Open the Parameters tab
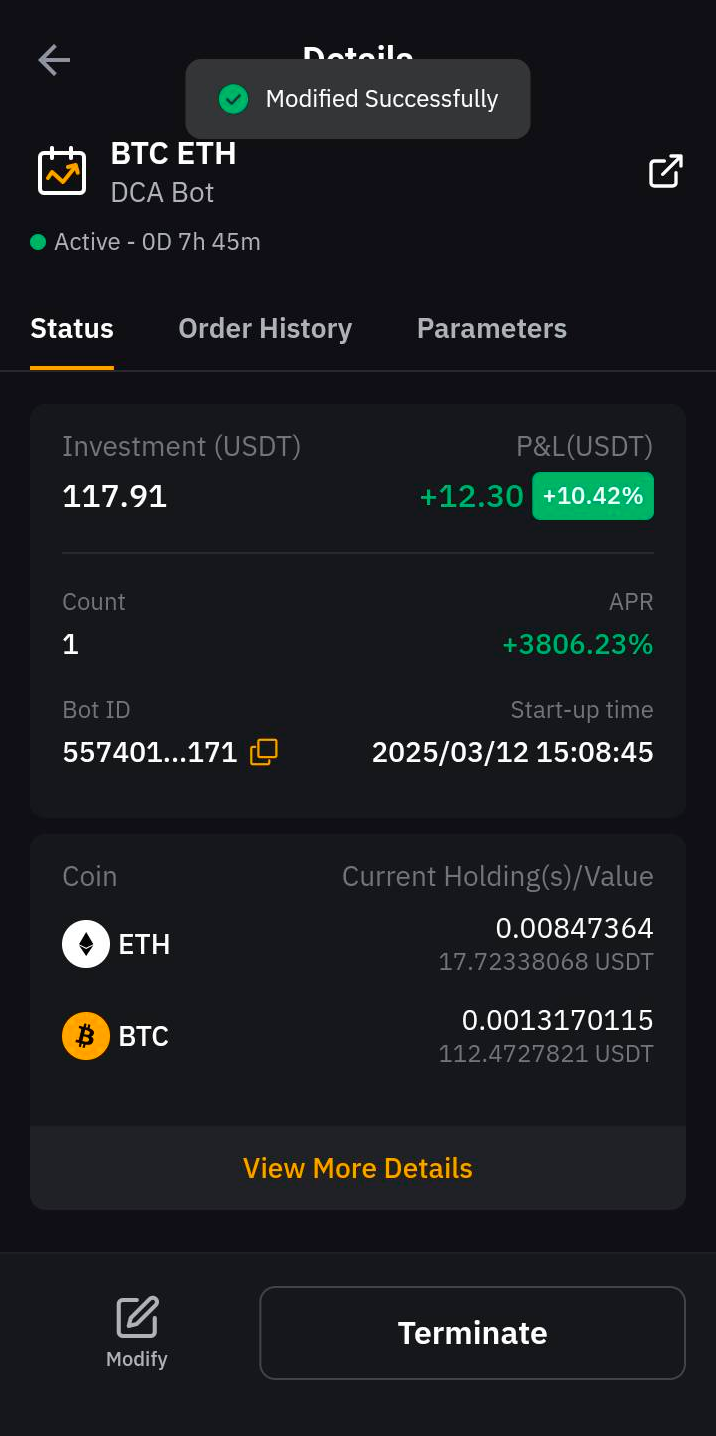 (492, 329)
